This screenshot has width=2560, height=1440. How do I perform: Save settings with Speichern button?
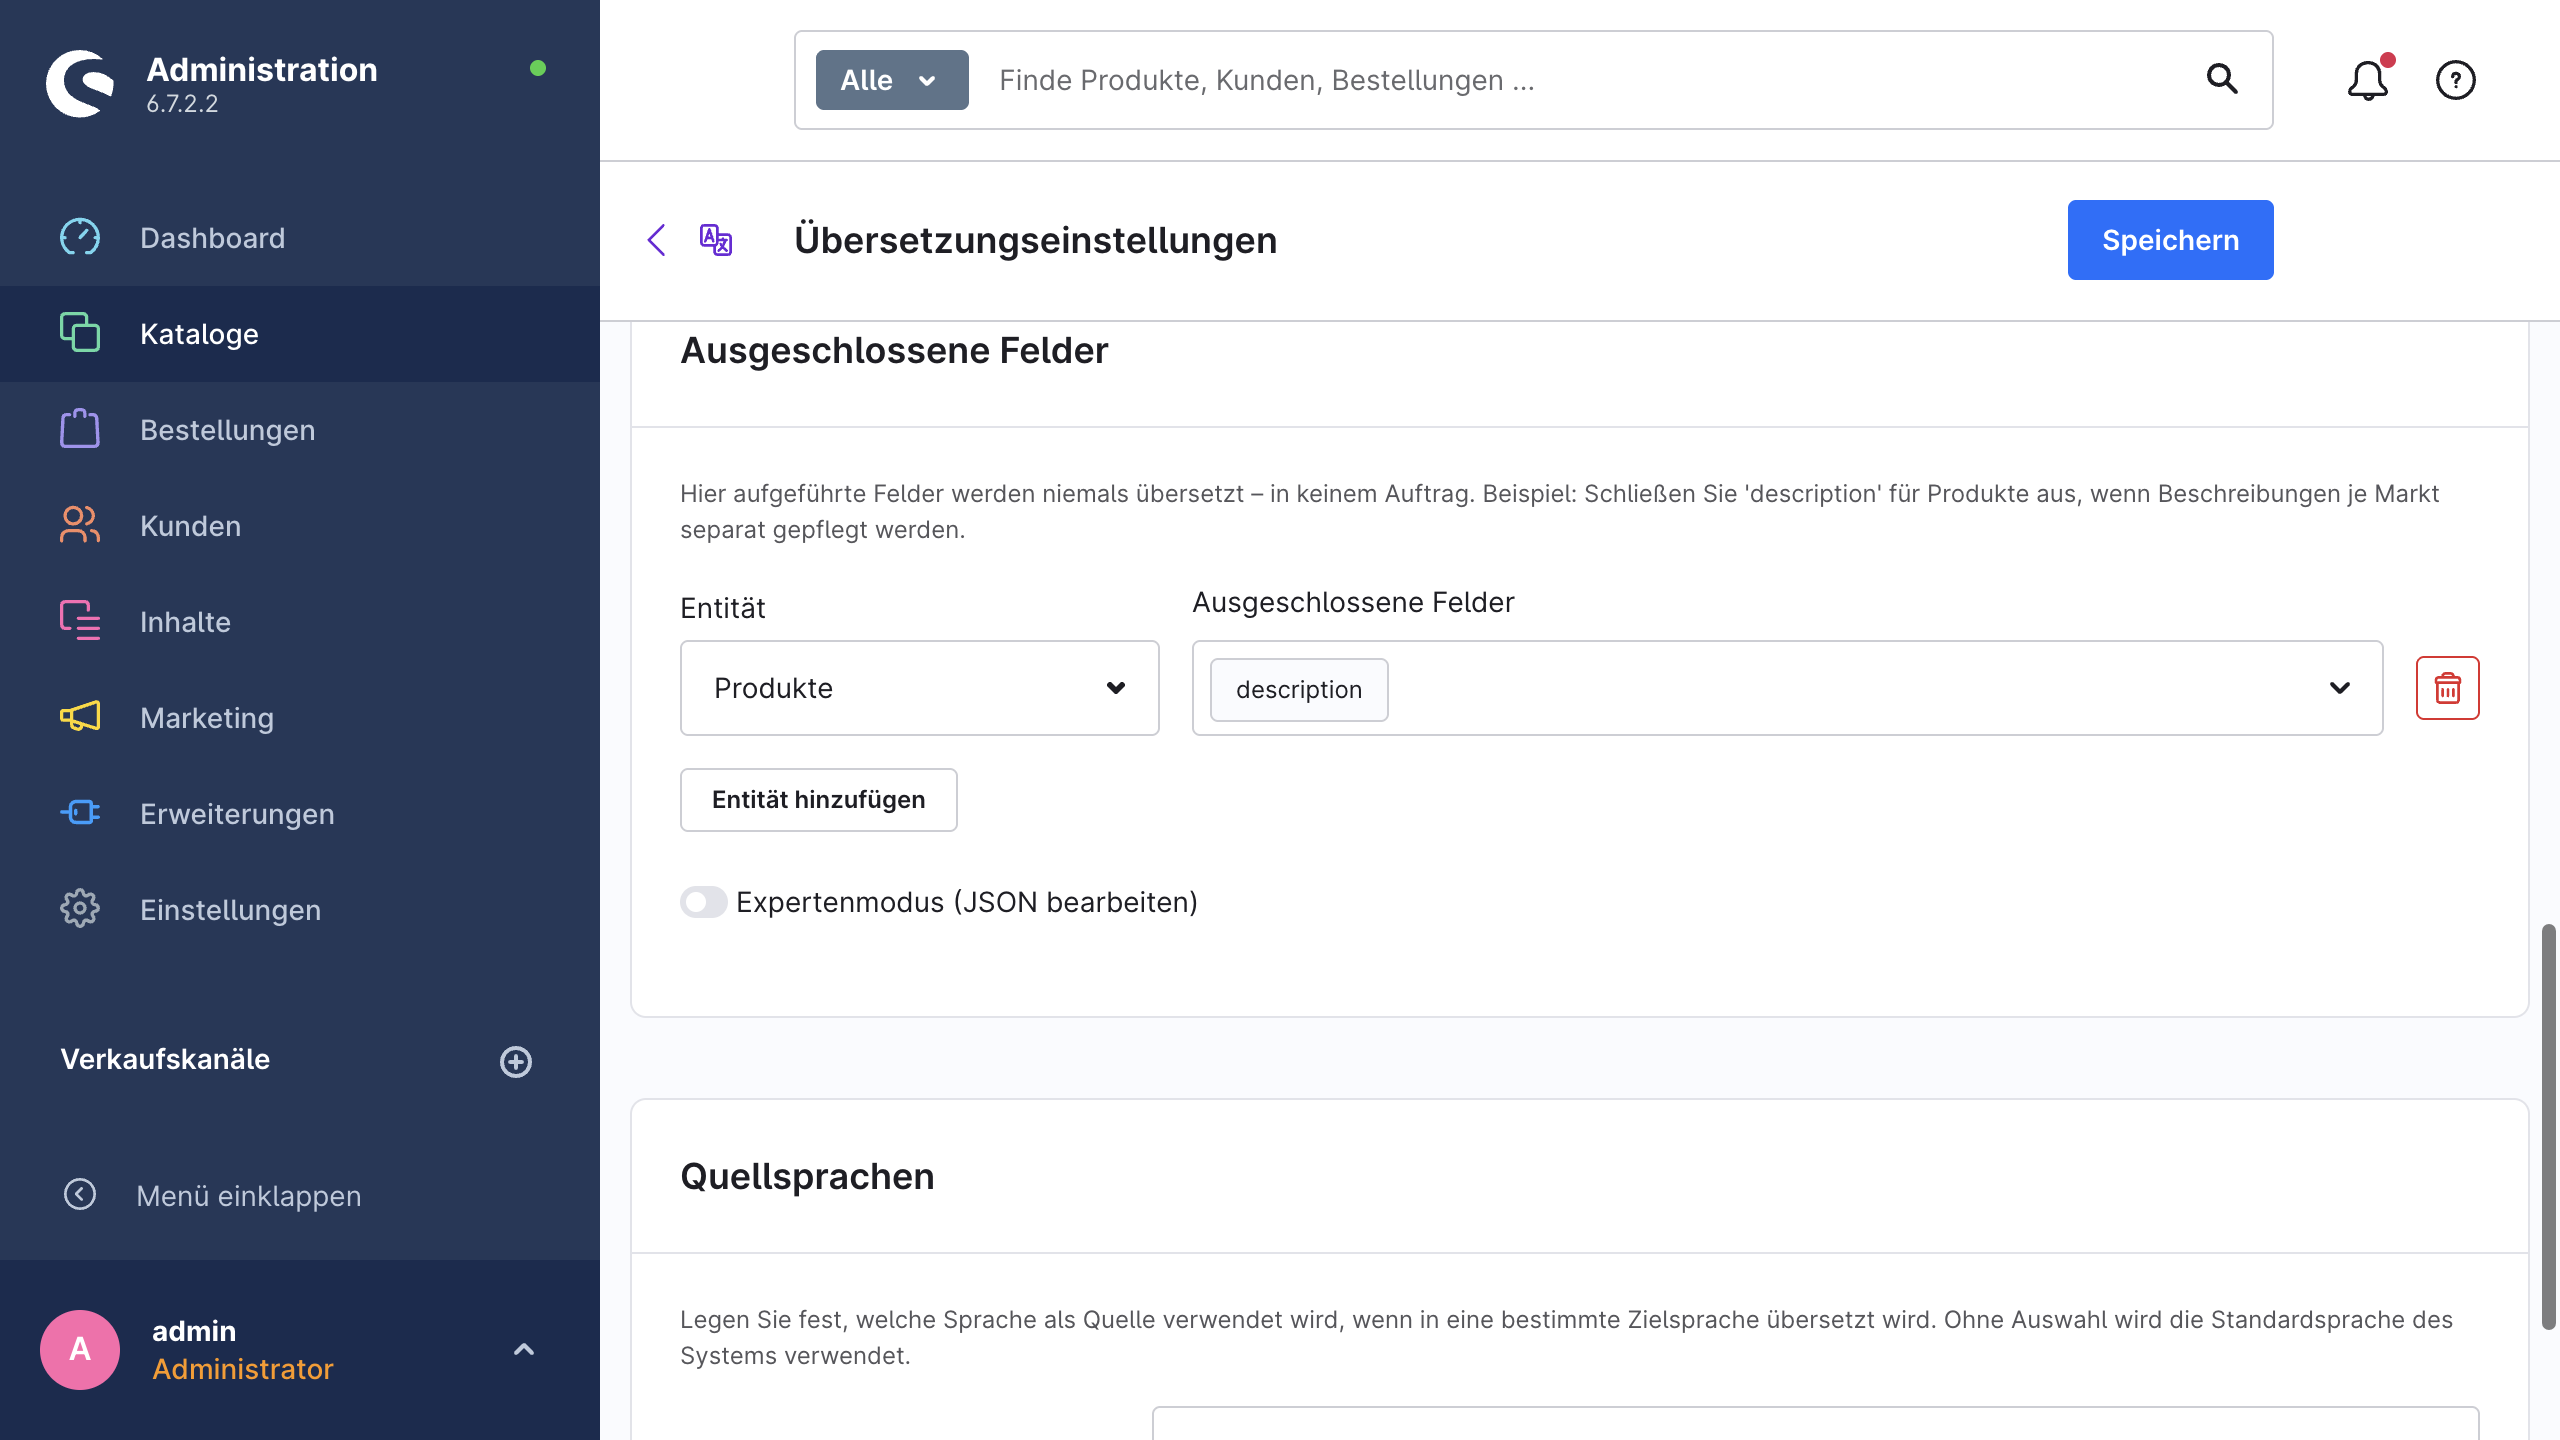(2170, 240)
